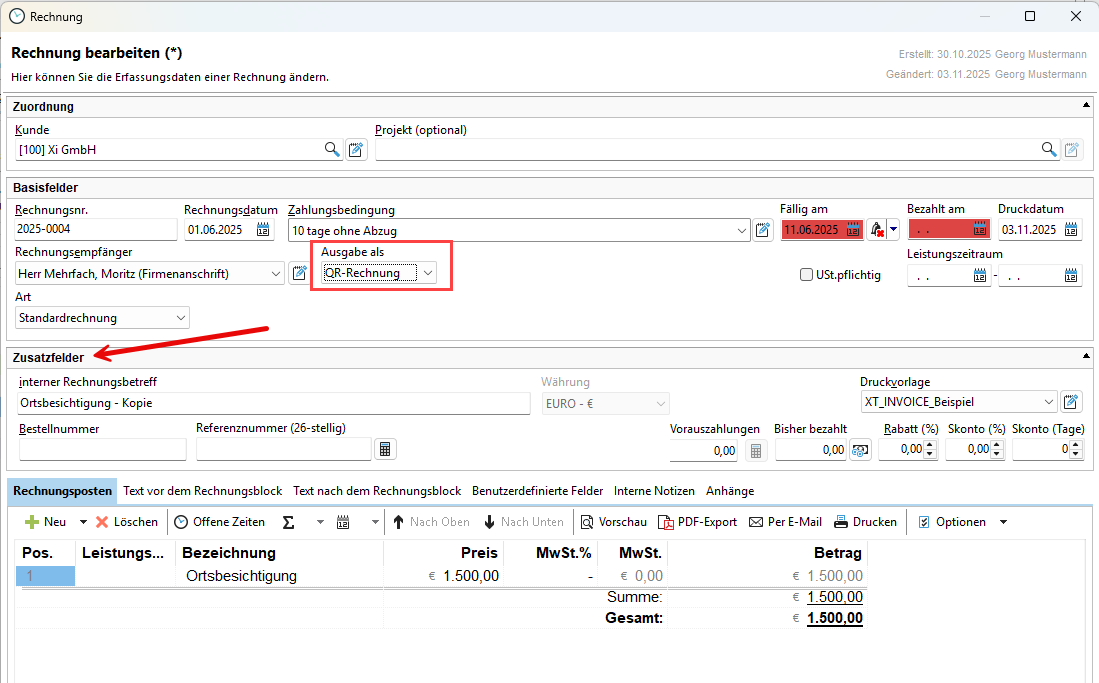Collapse the Zusatzfelder section
Screen dimensions: 1099x683
click(1086, 357)
